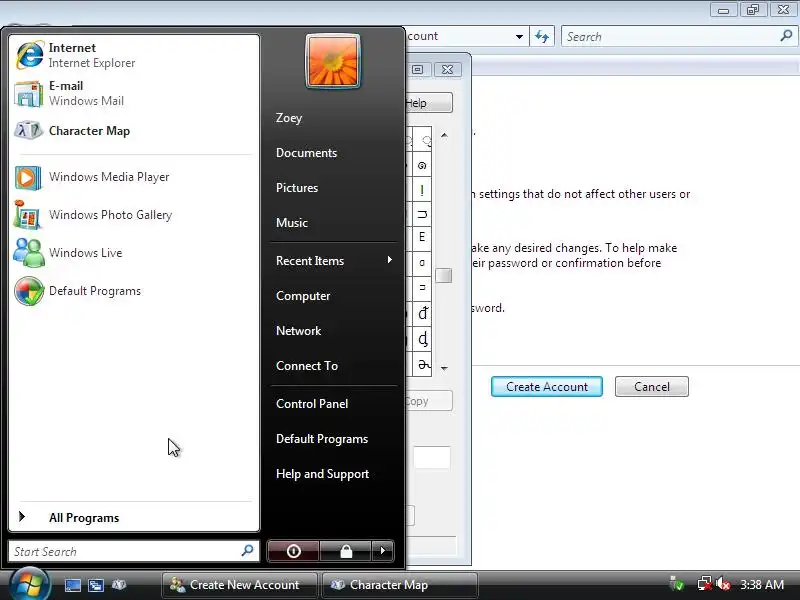Select the E character cell in Character Map
The width and height of the screenshot is (800, 600).
(422, 237)
